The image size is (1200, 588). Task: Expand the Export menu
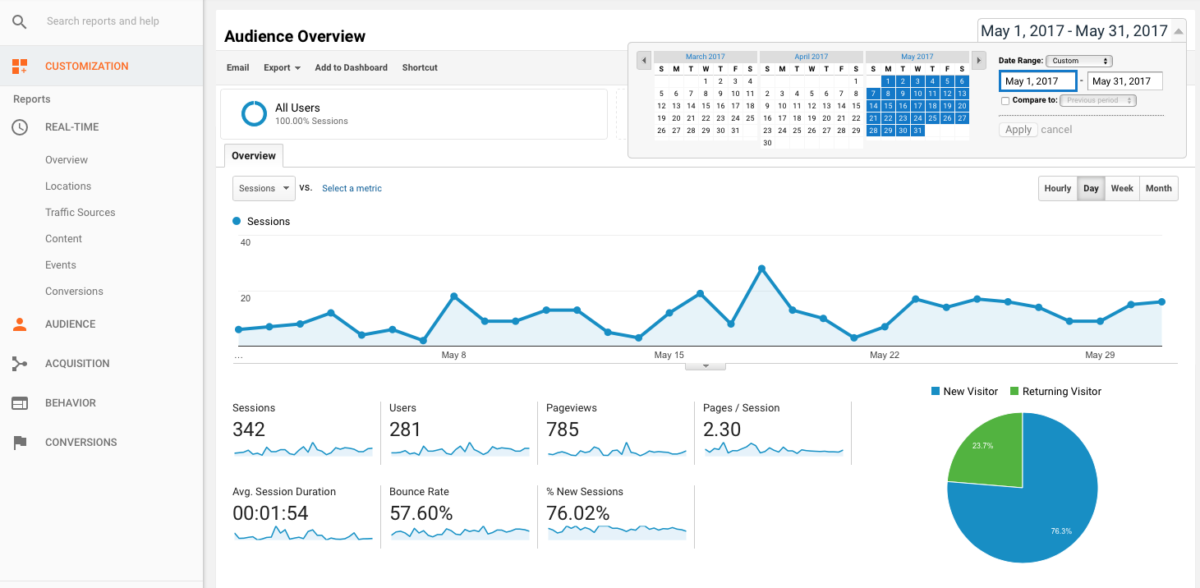point(280,67)
